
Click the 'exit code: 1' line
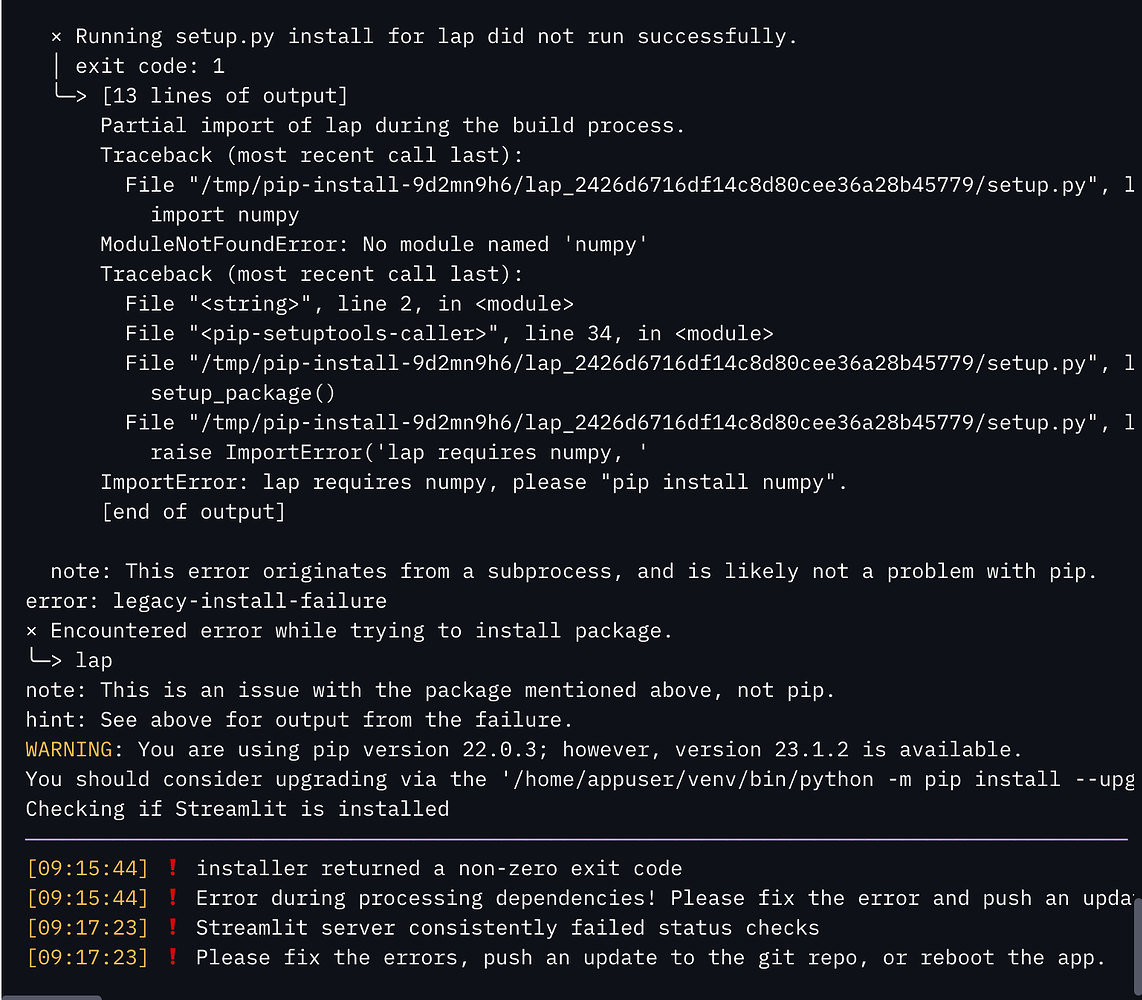(x=150, y=67)
